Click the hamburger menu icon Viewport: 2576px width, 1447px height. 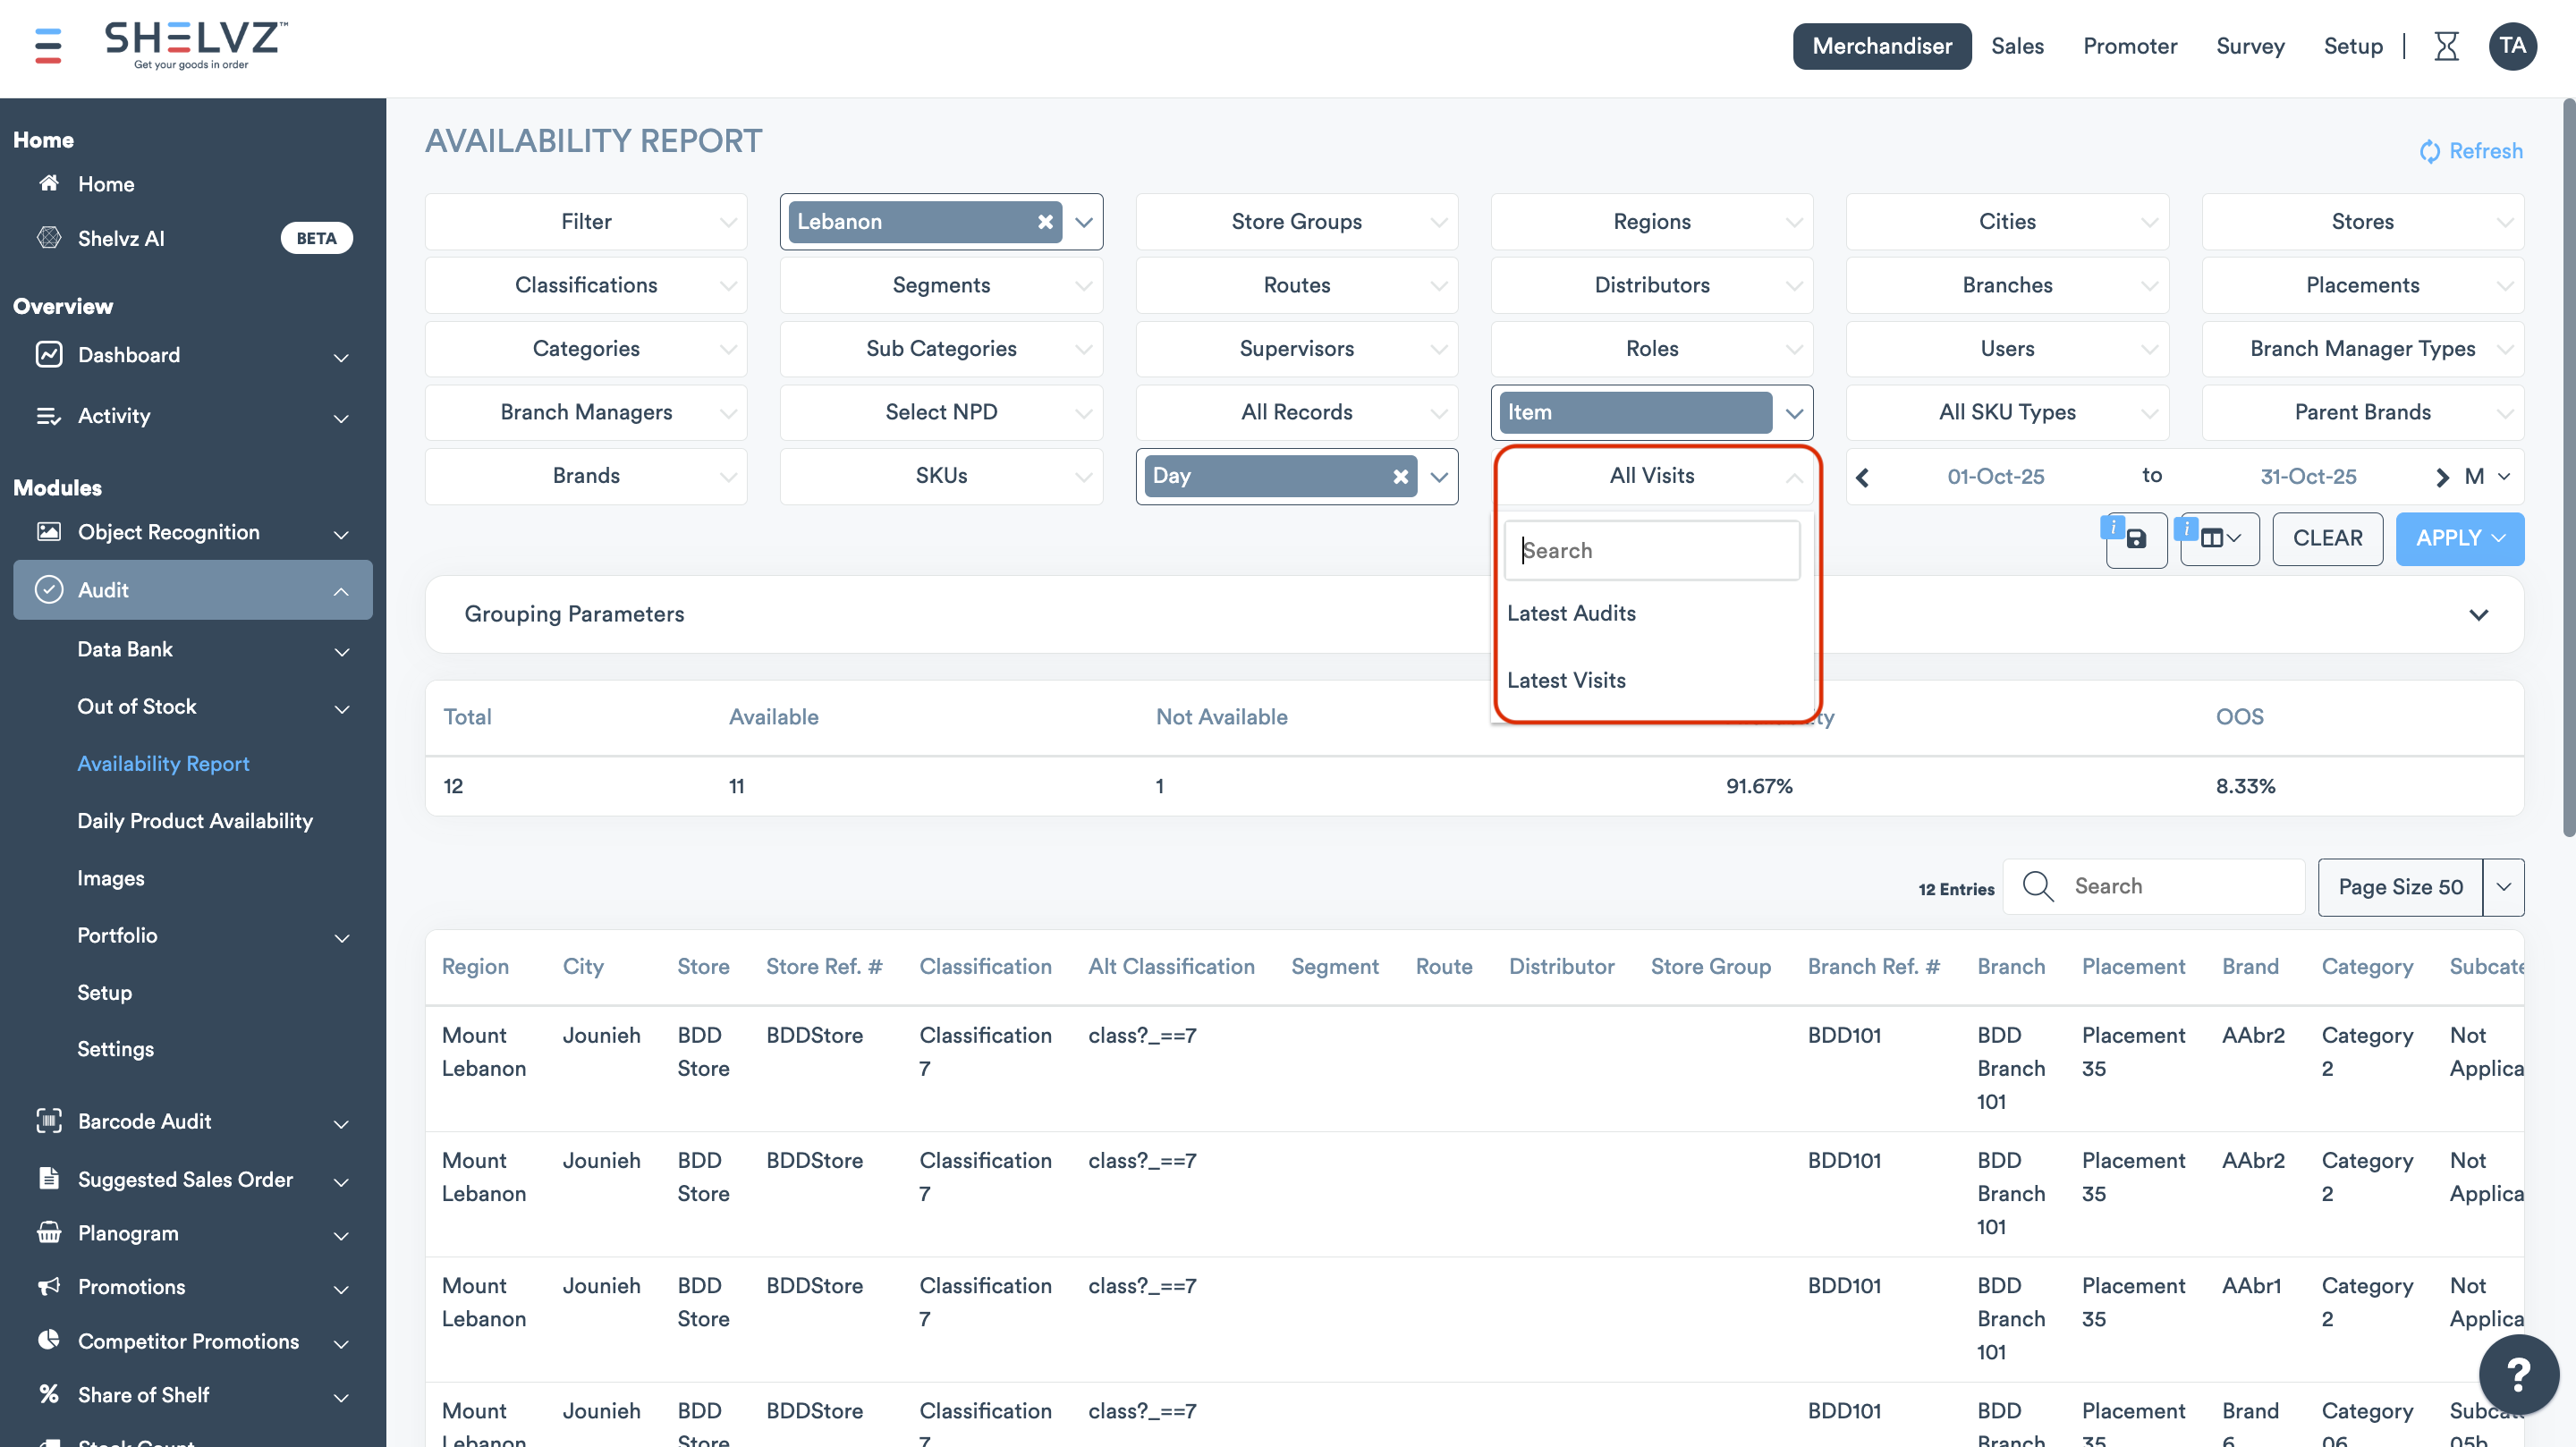tap(48, 46)
